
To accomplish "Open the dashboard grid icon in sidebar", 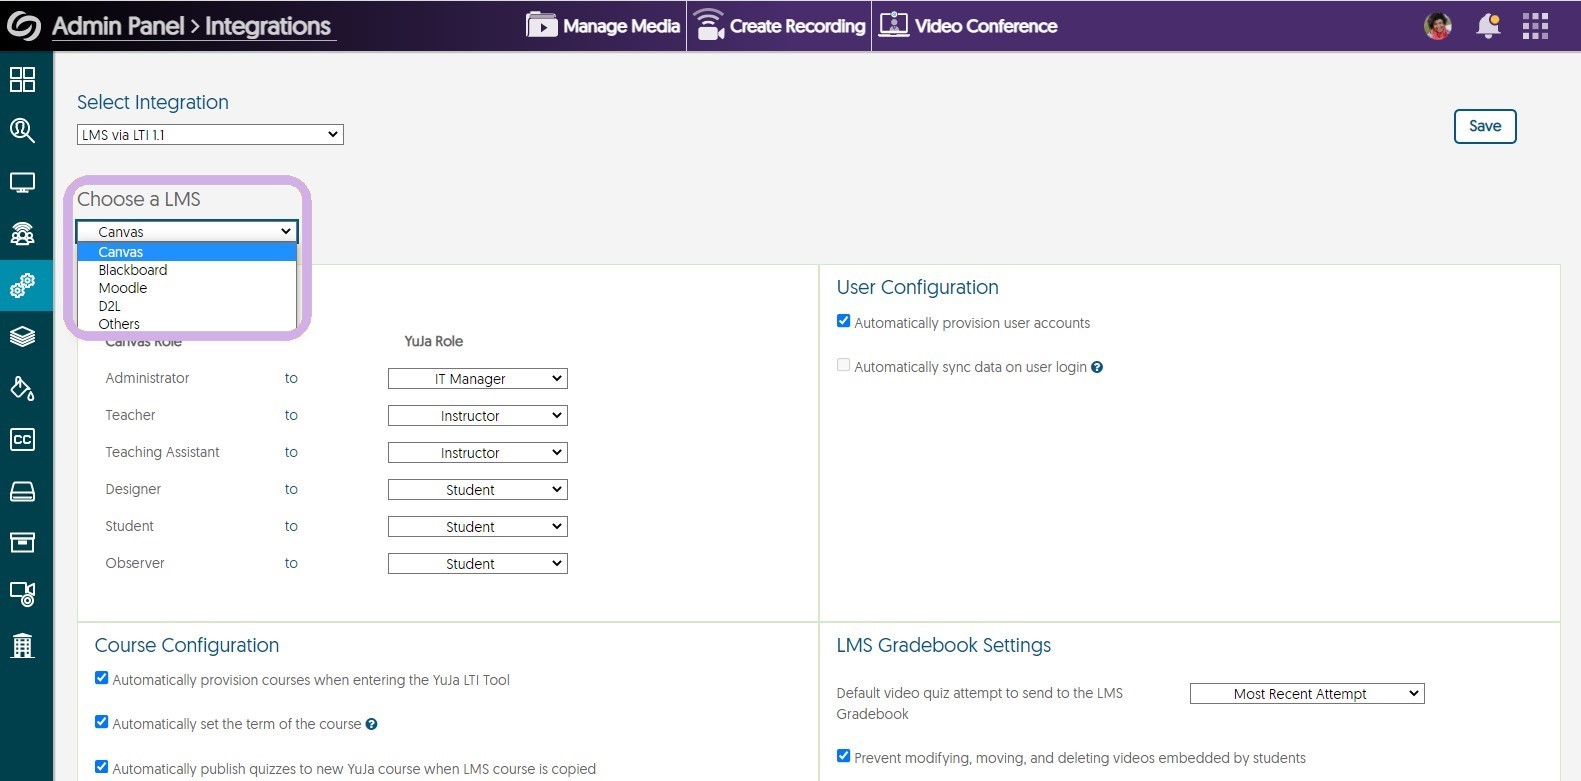I will tap(22, 79).
